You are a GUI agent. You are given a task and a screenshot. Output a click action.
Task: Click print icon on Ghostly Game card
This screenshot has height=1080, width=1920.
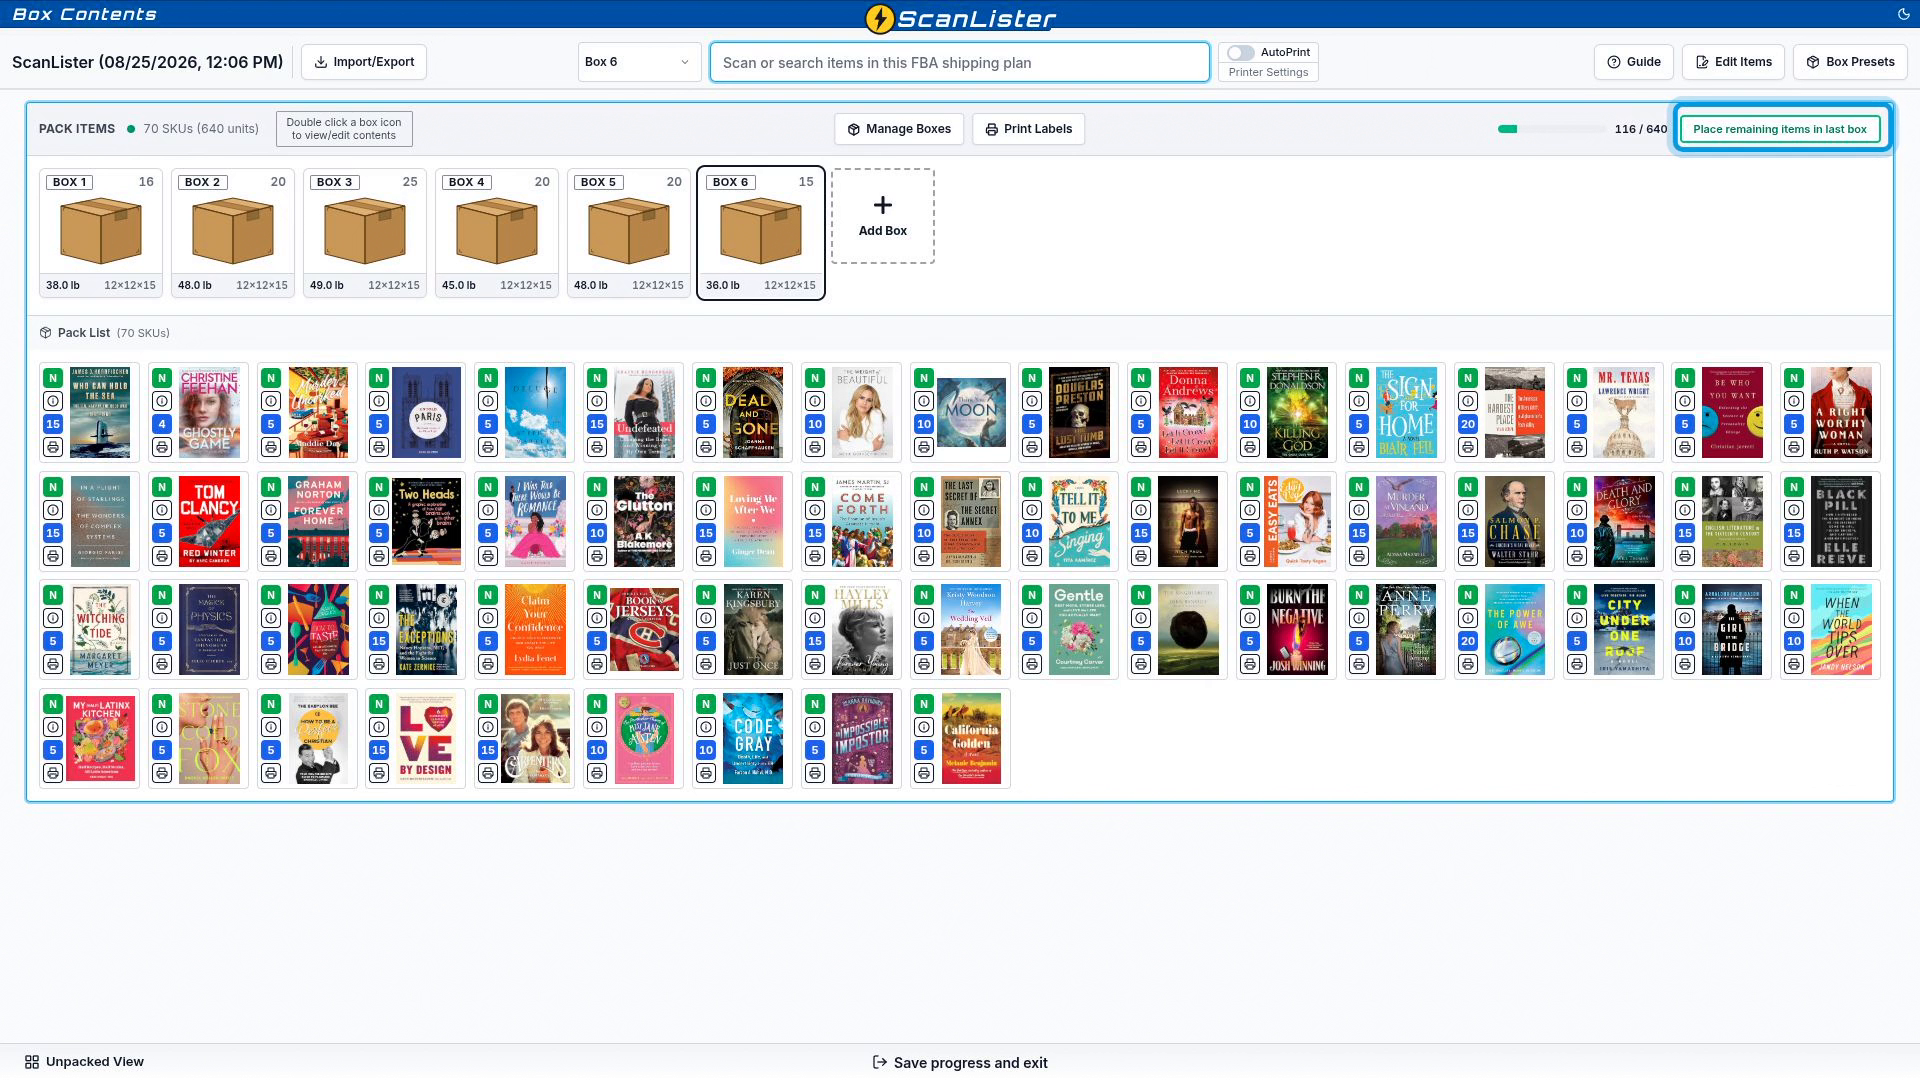162,447
